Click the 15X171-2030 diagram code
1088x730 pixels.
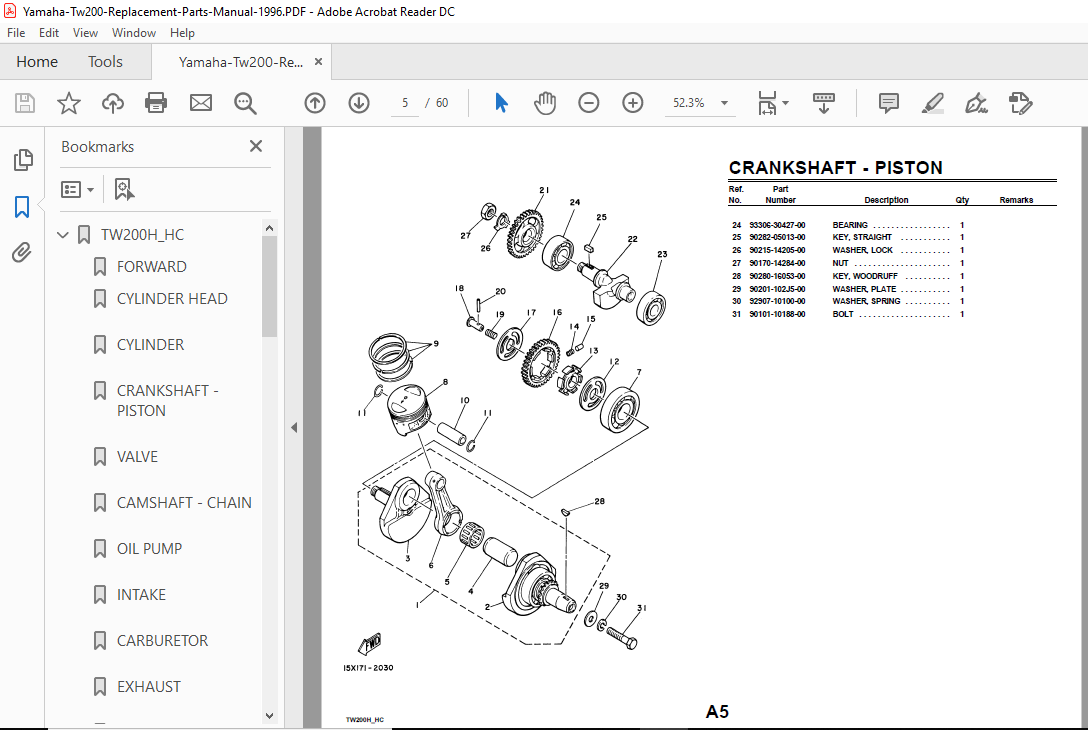pyautogui.click(x=368, y=668)
